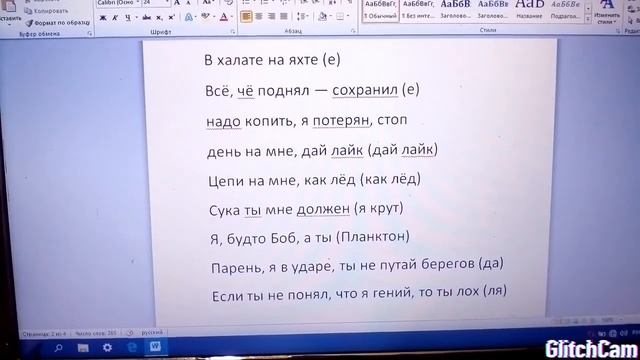Image resolution: width=640 pixels, height=360 pixels.
Task: Click the word "Планктон" in document
Action: click(x=373, y=237)
